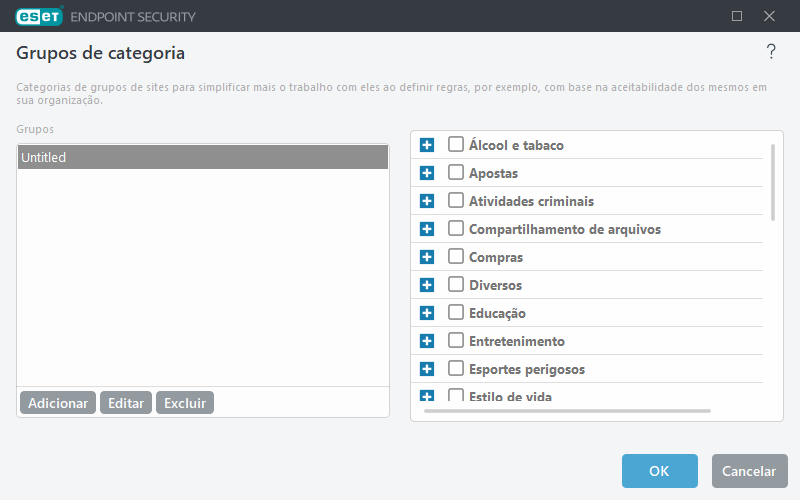The width and height of the screenshot is (800, 500).
Task: Click the Apostas label
Action: (493, 173)
